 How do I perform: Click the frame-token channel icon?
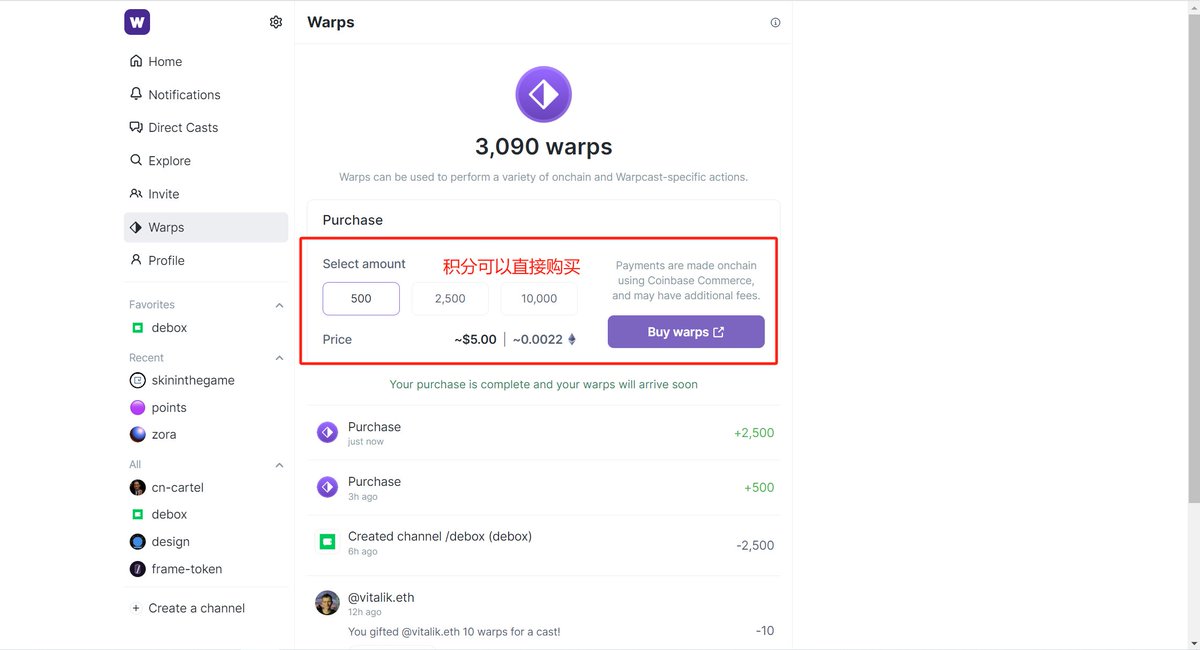138,568
